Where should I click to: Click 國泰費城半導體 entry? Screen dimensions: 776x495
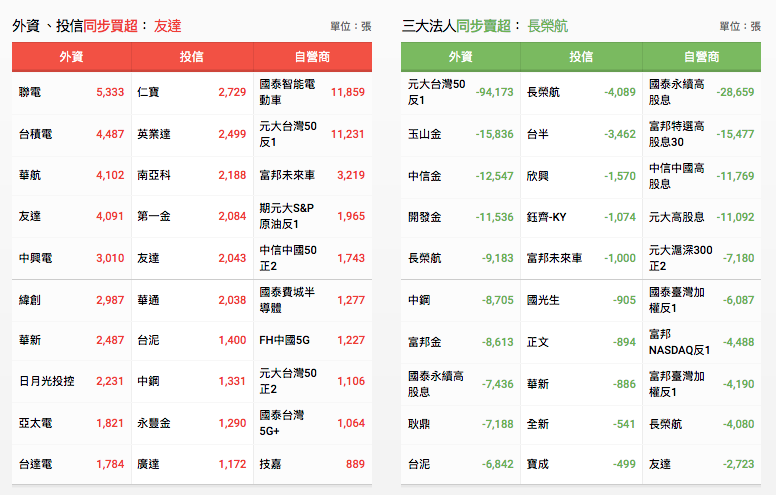(x=287, y=300)
